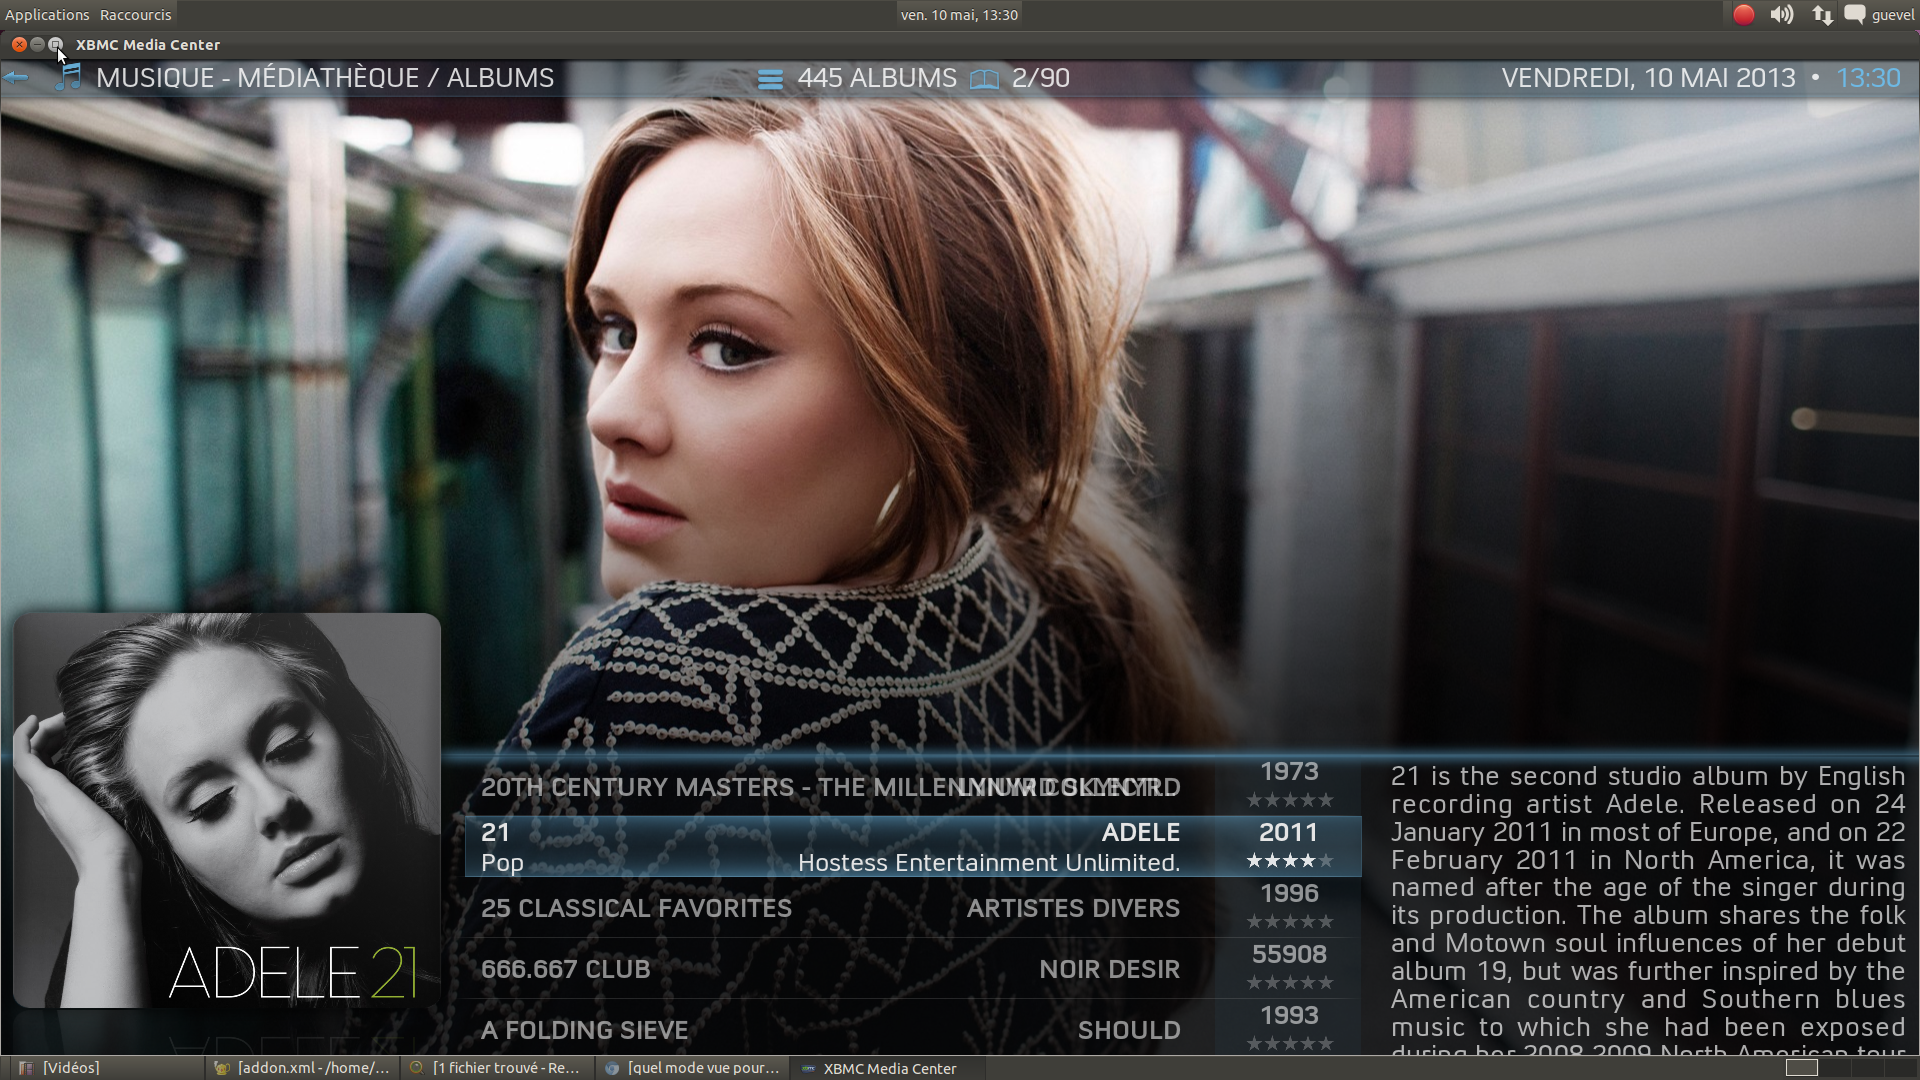Click the 13:30 clock in XBMC header
The width and height of the screenshot is (1920, 1080).
tap(1868, 78)
